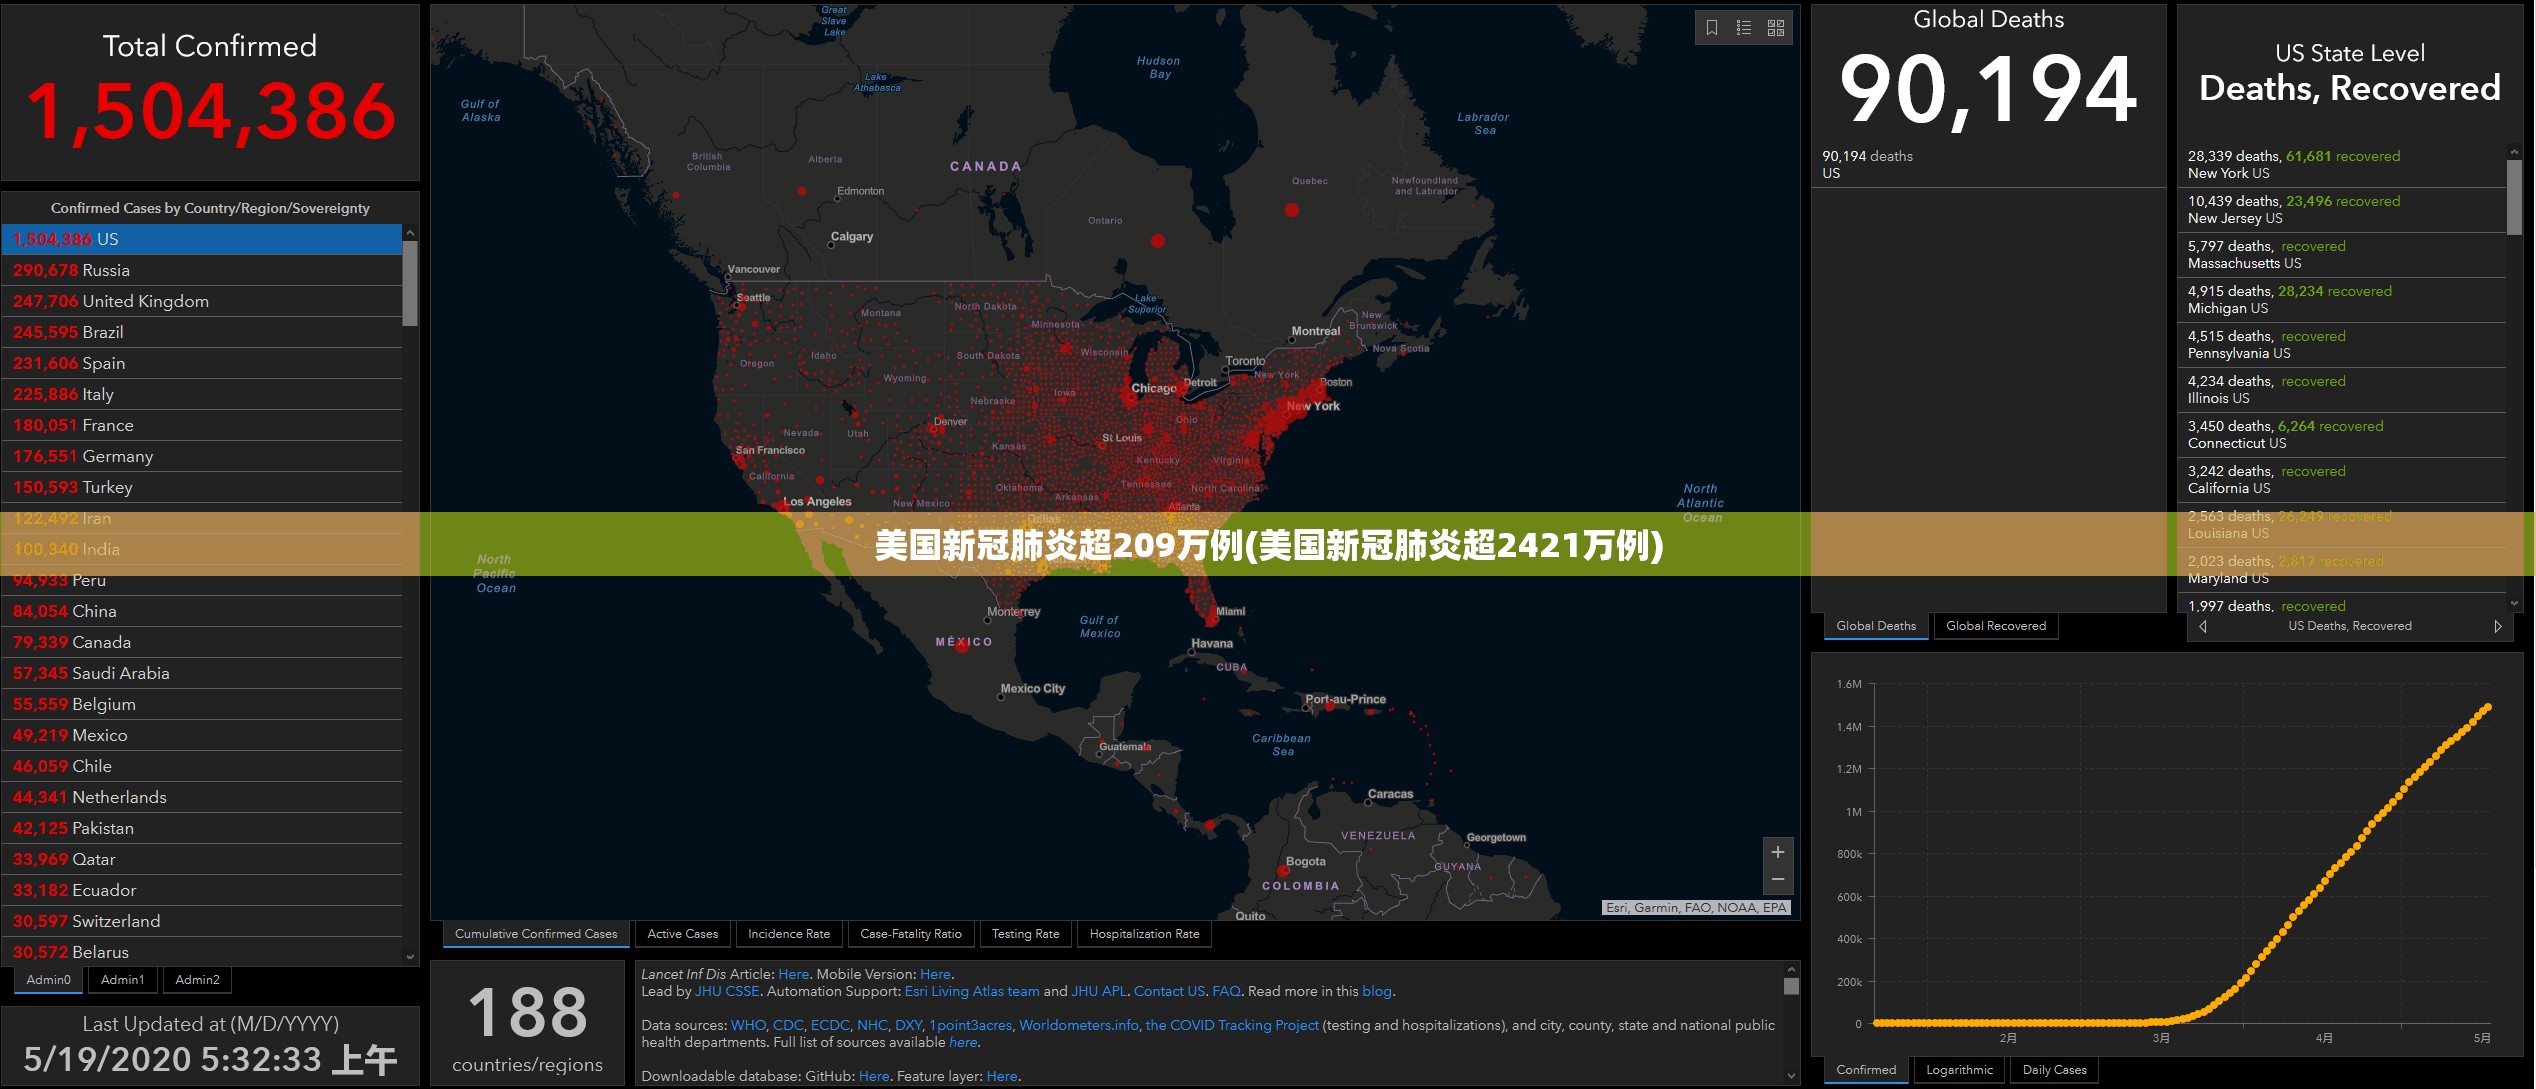This screenshot has height=1089, width=2536.
Task: Select China in confirmed cases list
Action: click(x=202, y=612)
